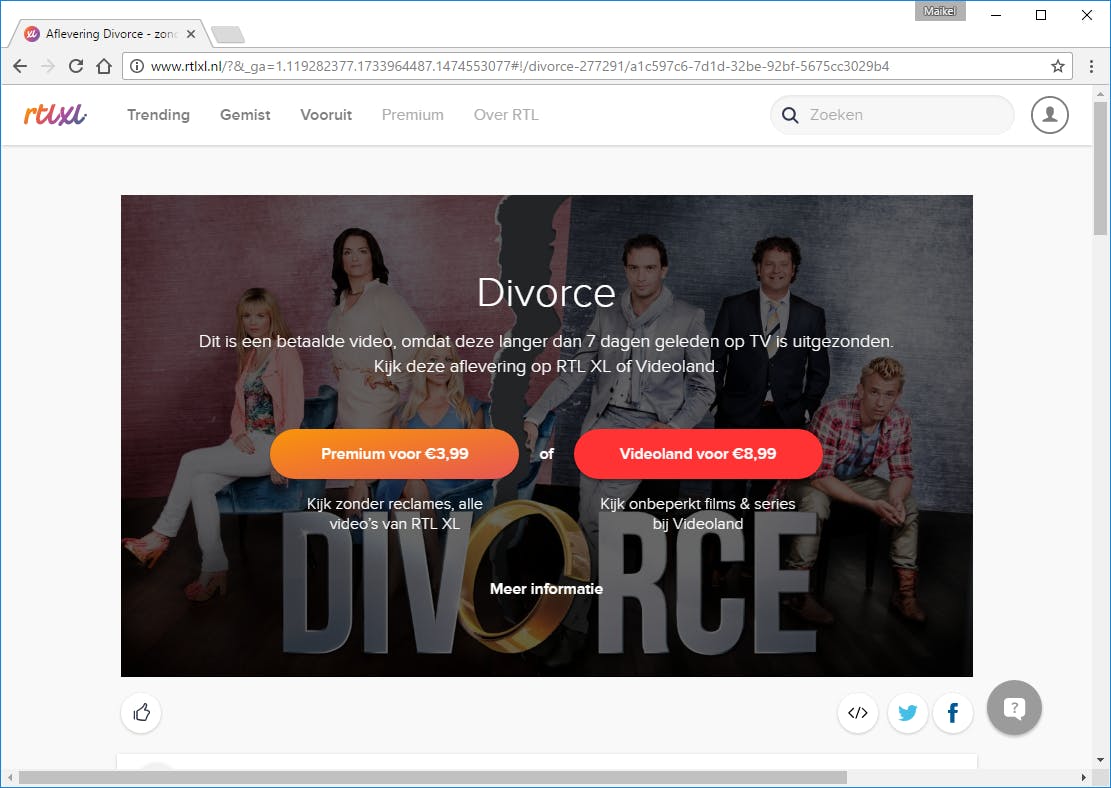Open the Gemist menu
This screenshot has height=788, width=1111.
tap(245, 115)
